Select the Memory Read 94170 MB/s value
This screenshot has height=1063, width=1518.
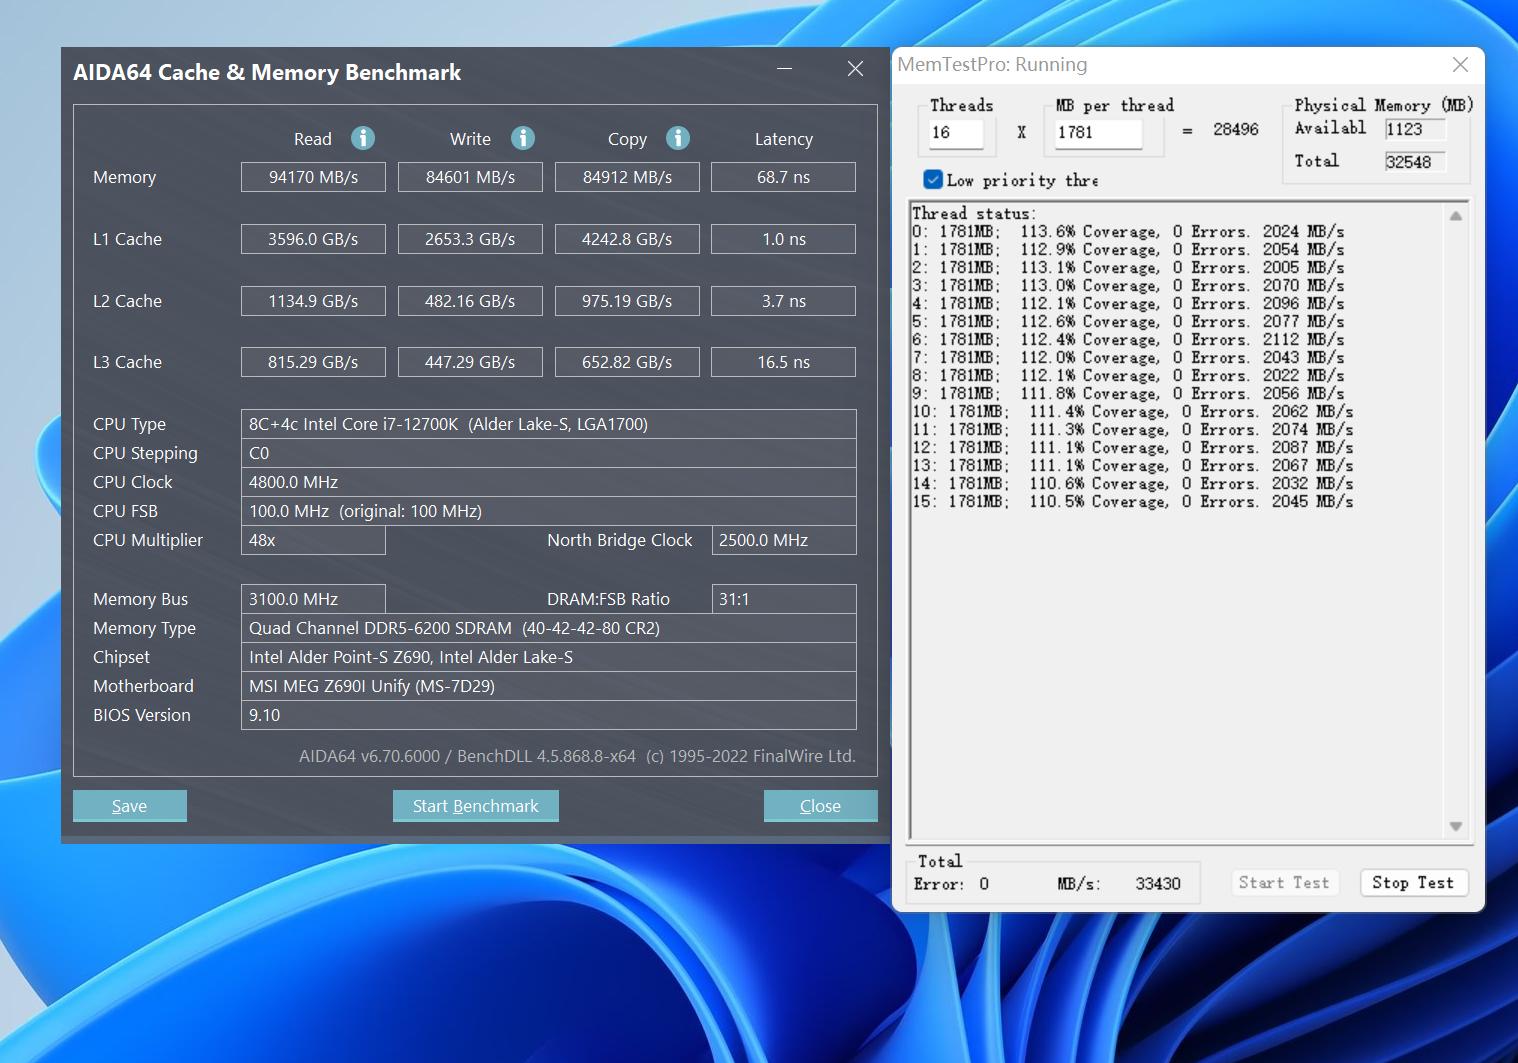(313, 177)
